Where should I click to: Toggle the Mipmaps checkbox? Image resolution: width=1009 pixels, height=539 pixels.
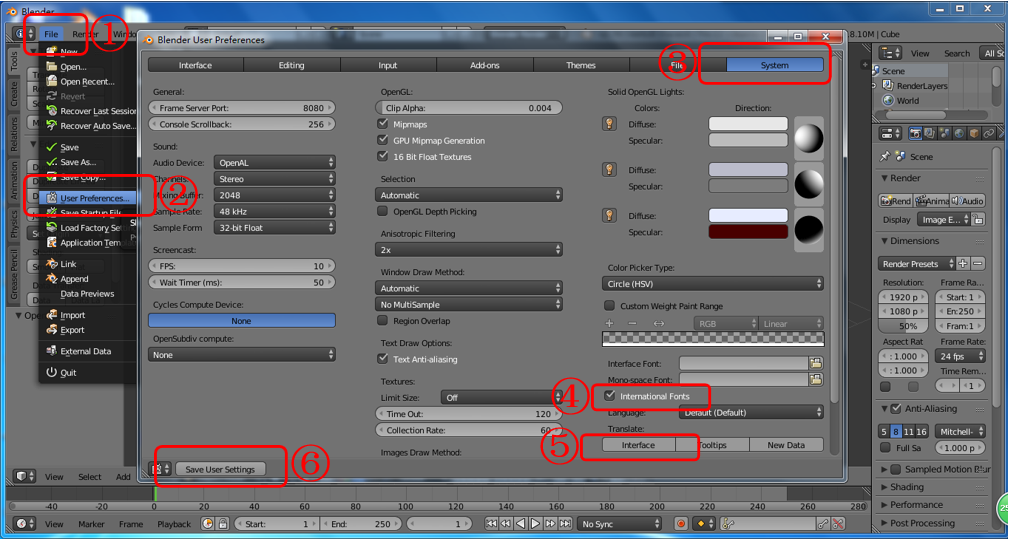click(383, 123)
